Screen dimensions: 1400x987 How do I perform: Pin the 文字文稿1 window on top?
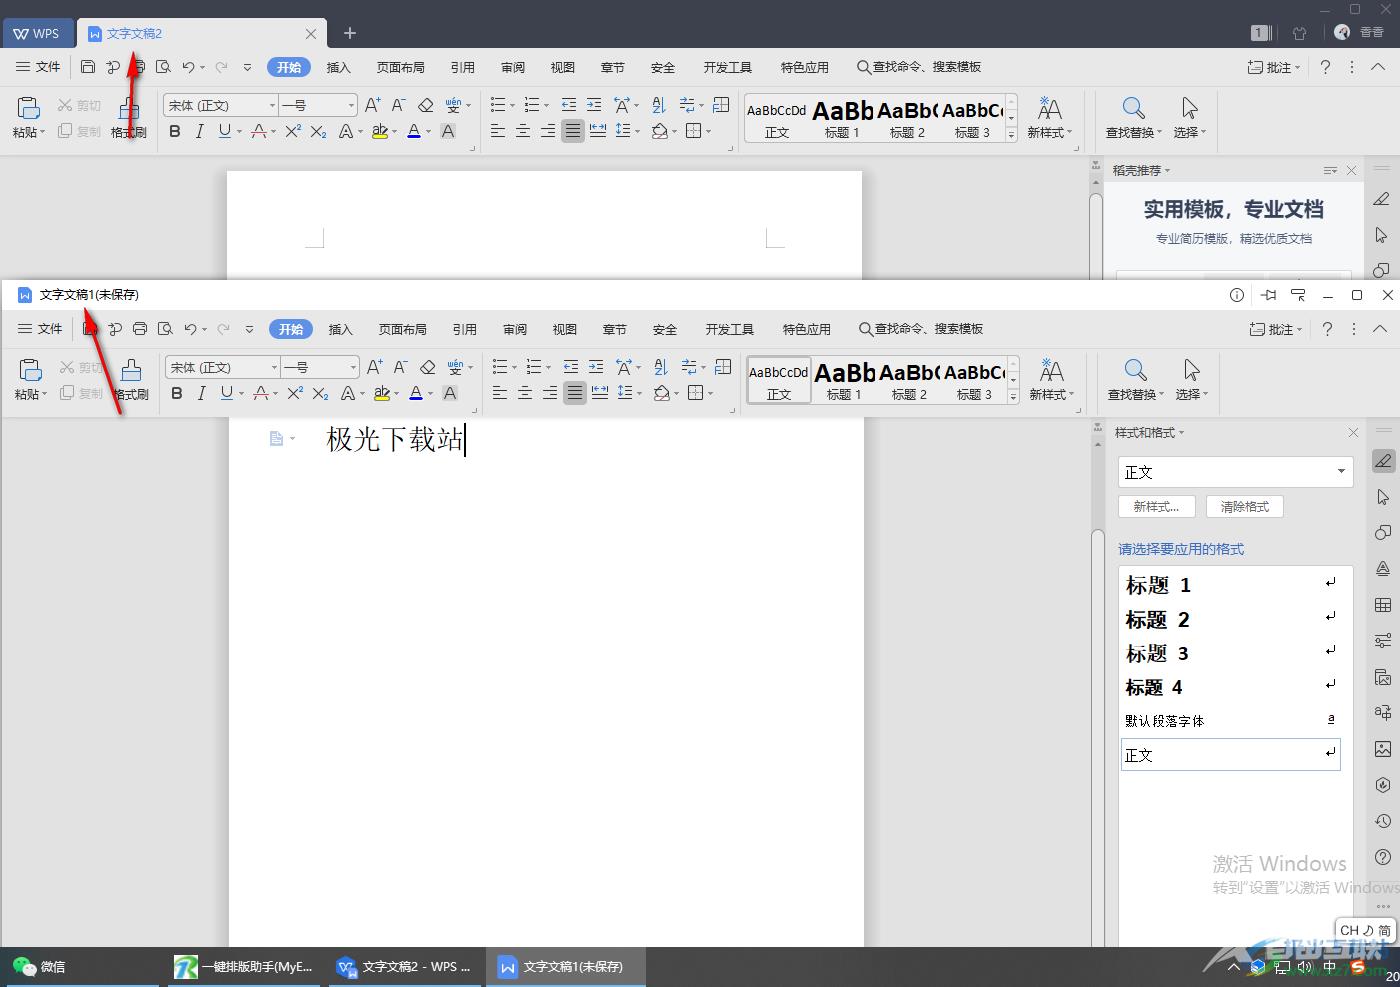point(1269,295)
